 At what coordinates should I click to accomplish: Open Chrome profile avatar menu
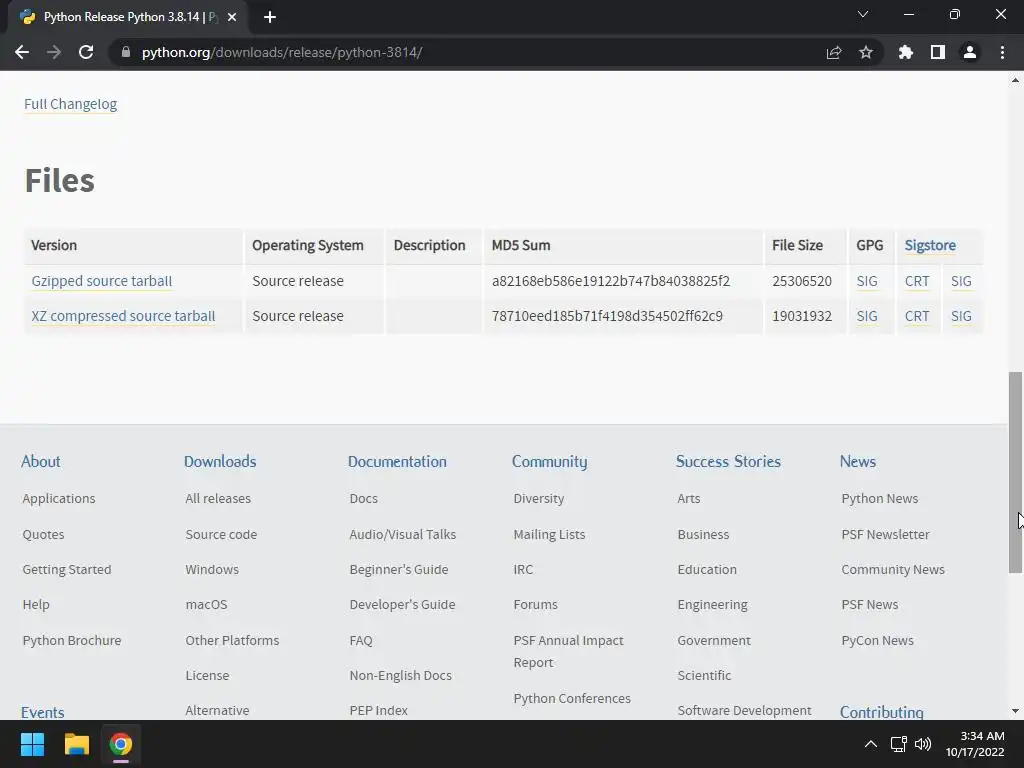[x=969, y=52]
